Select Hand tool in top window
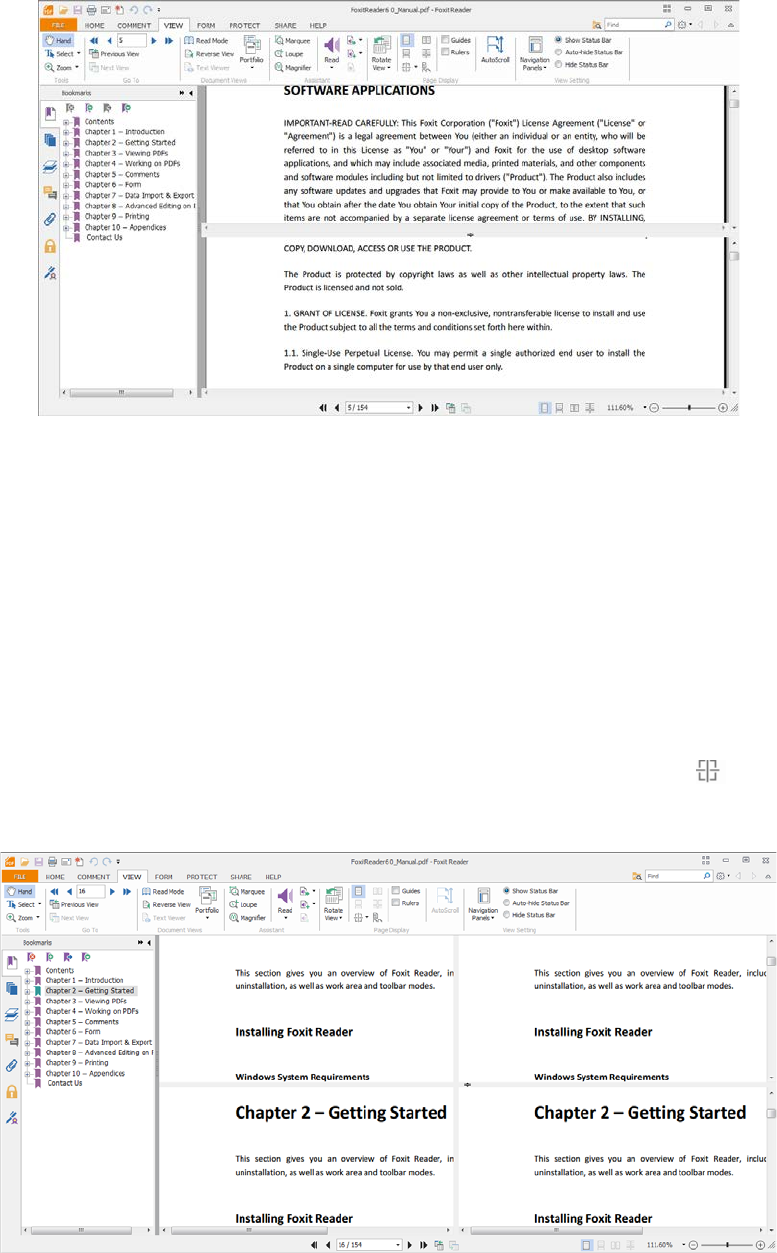The height and width of the screenshot is (1253, 777). [58, 41]
